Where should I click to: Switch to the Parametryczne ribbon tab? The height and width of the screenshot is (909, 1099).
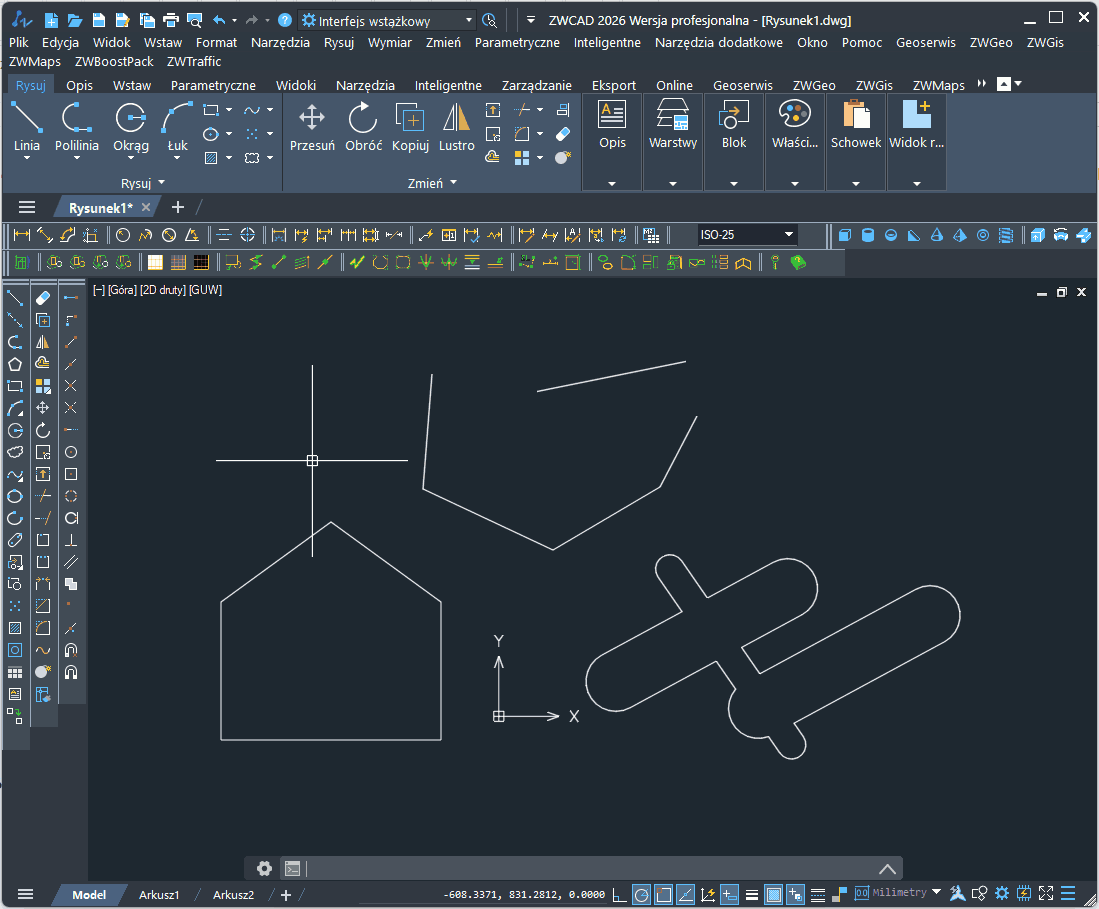point(213,85)
